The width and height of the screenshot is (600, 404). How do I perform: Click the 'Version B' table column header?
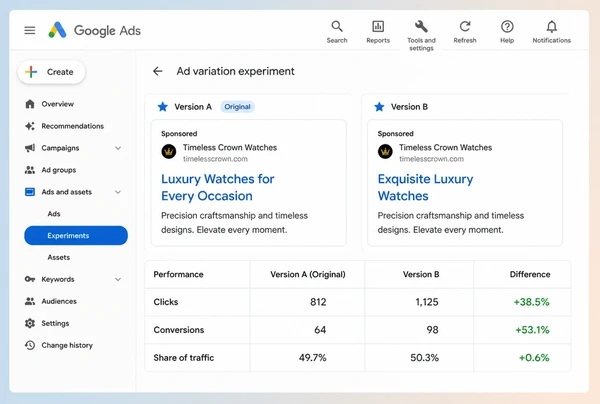(x=421, y=274)
